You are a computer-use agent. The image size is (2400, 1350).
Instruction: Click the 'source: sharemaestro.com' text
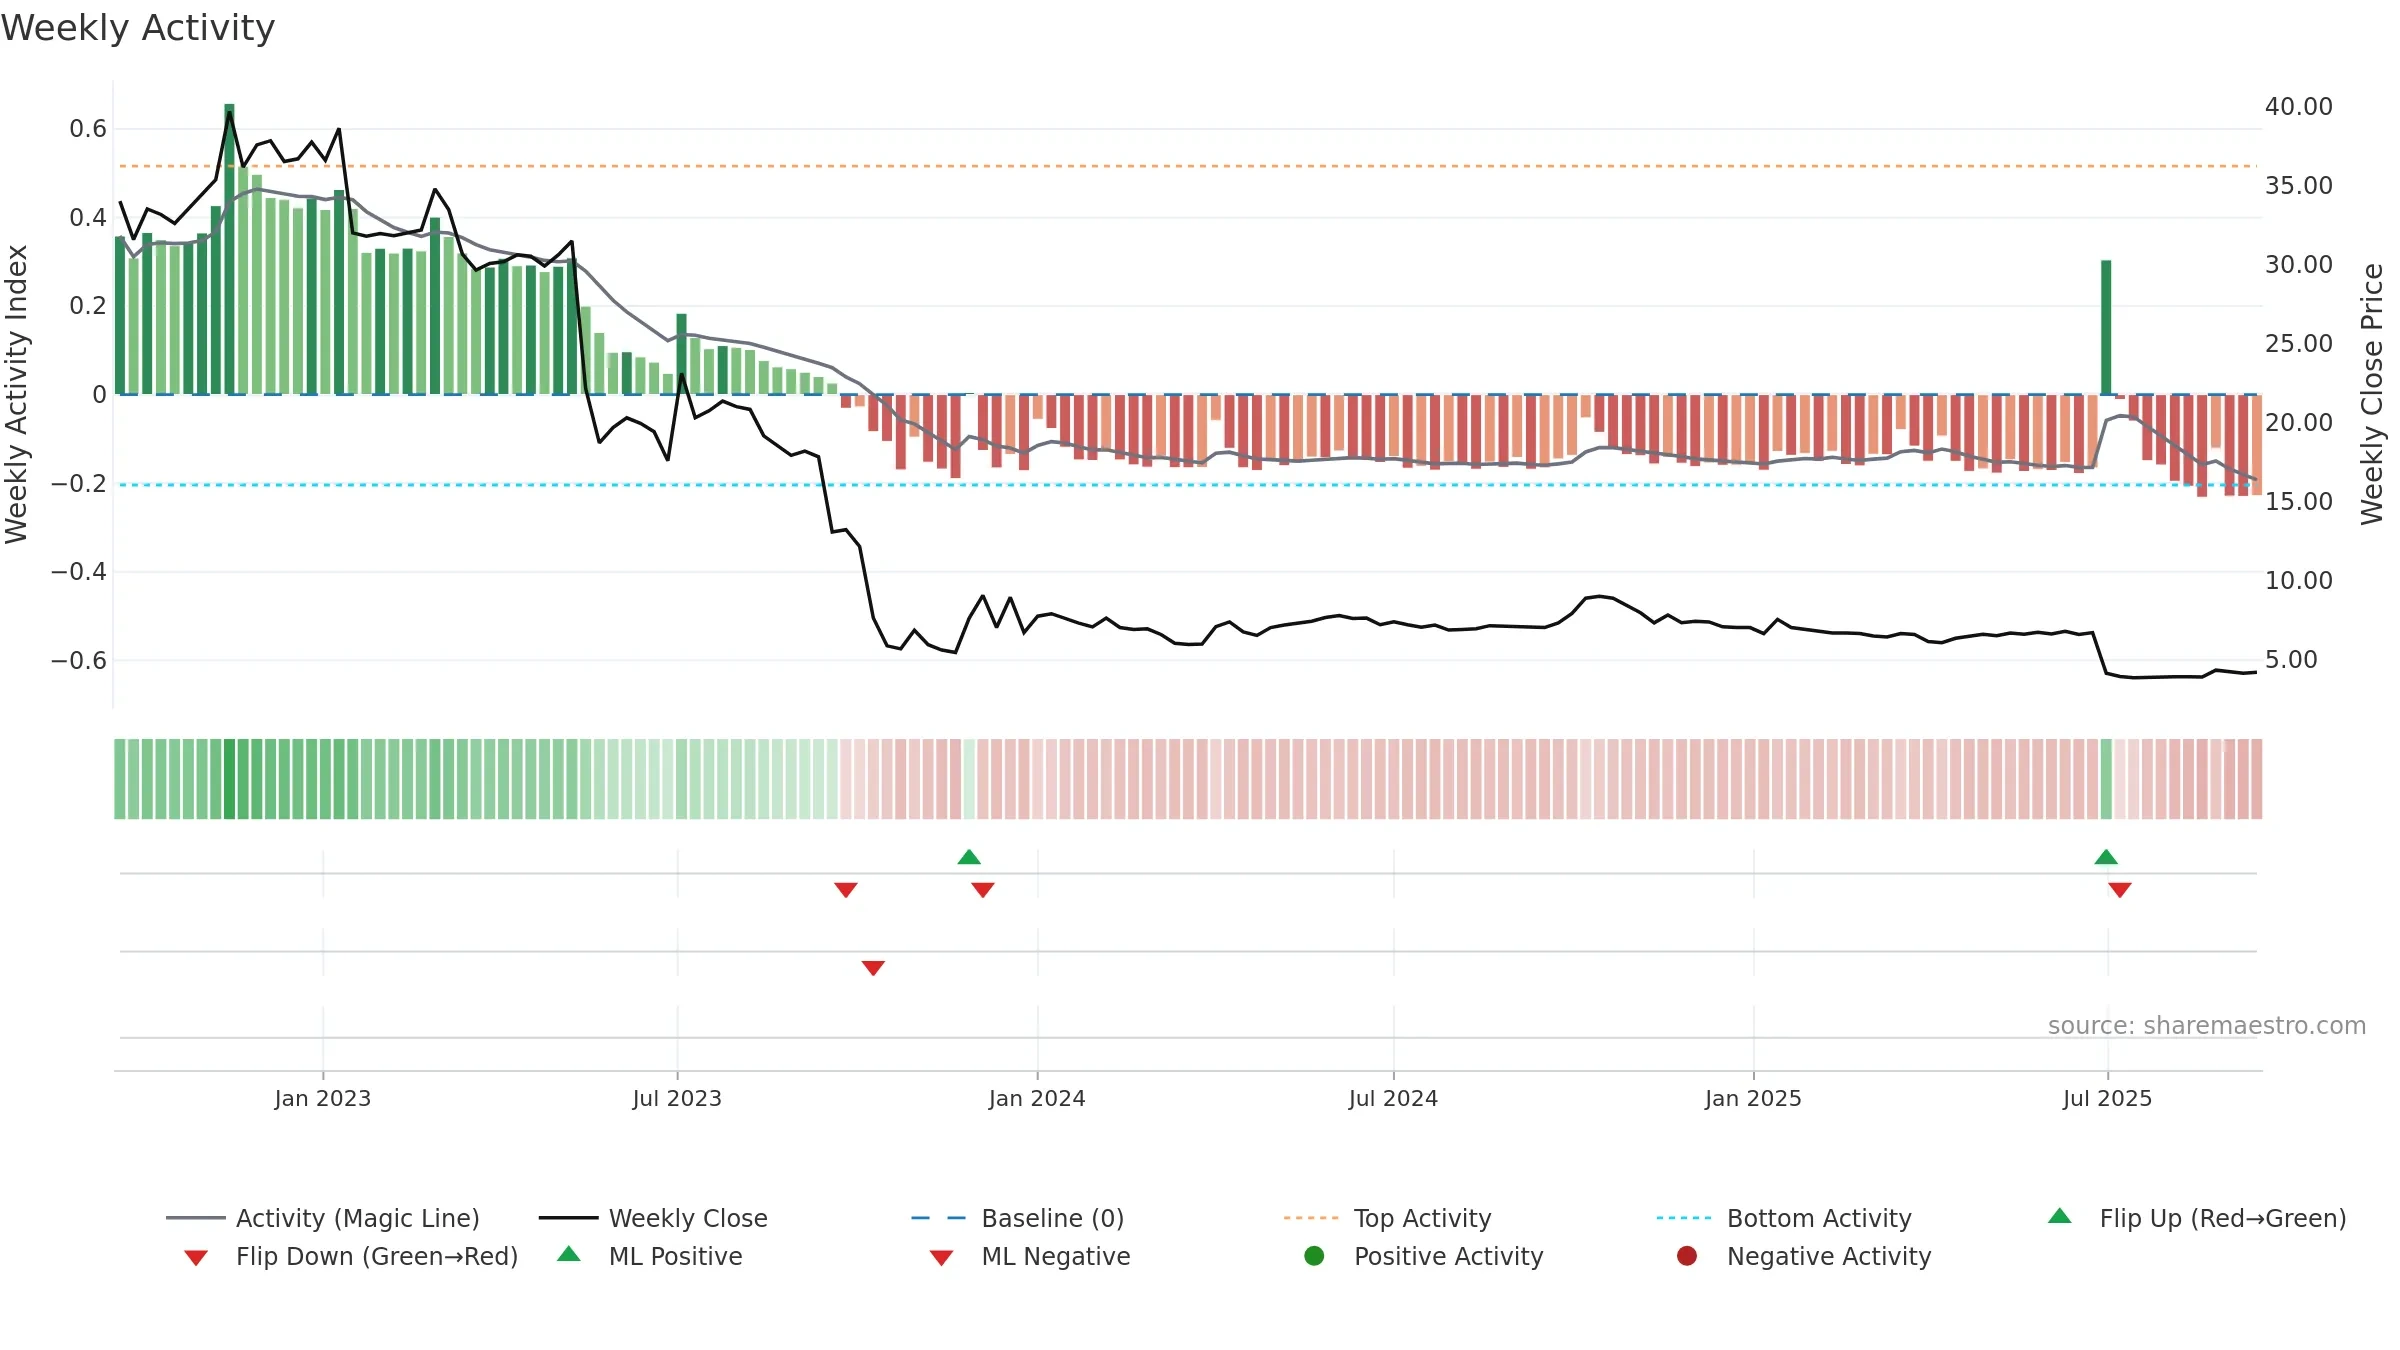tap(2207, 1025)
